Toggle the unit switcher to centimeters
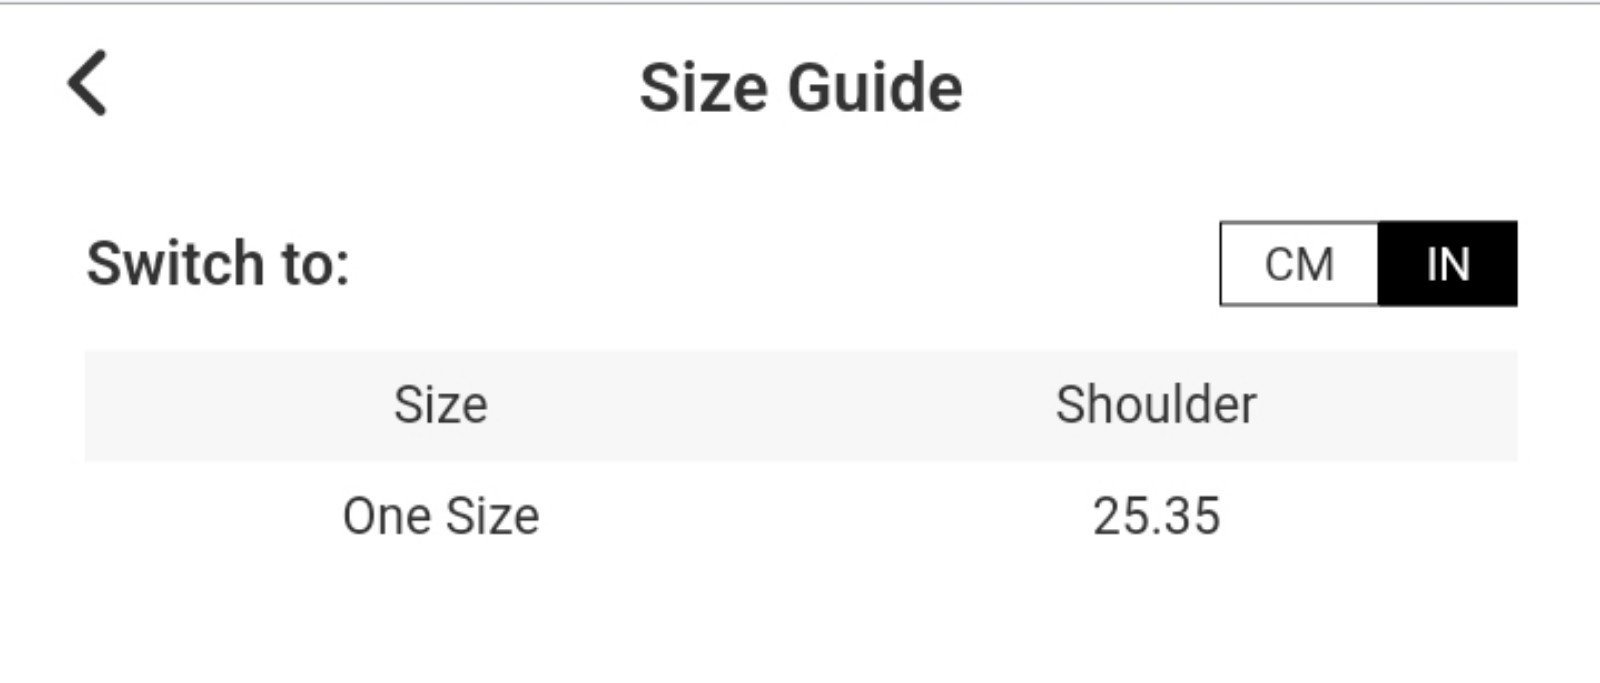The image size is (1600, 683). tap(1299, 264)
